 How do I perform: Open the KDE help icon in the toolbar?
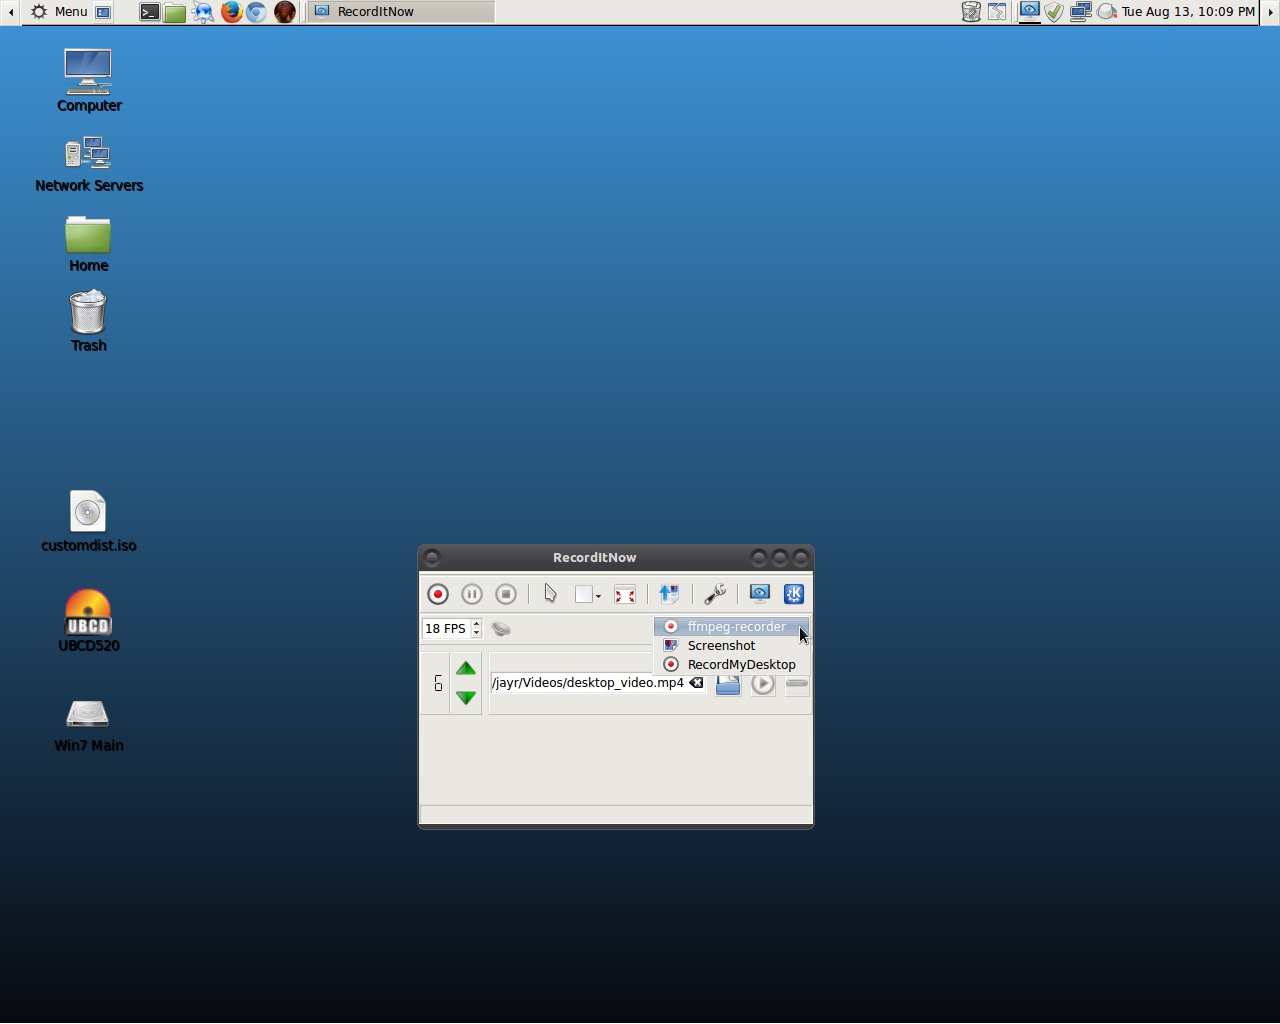793,593
